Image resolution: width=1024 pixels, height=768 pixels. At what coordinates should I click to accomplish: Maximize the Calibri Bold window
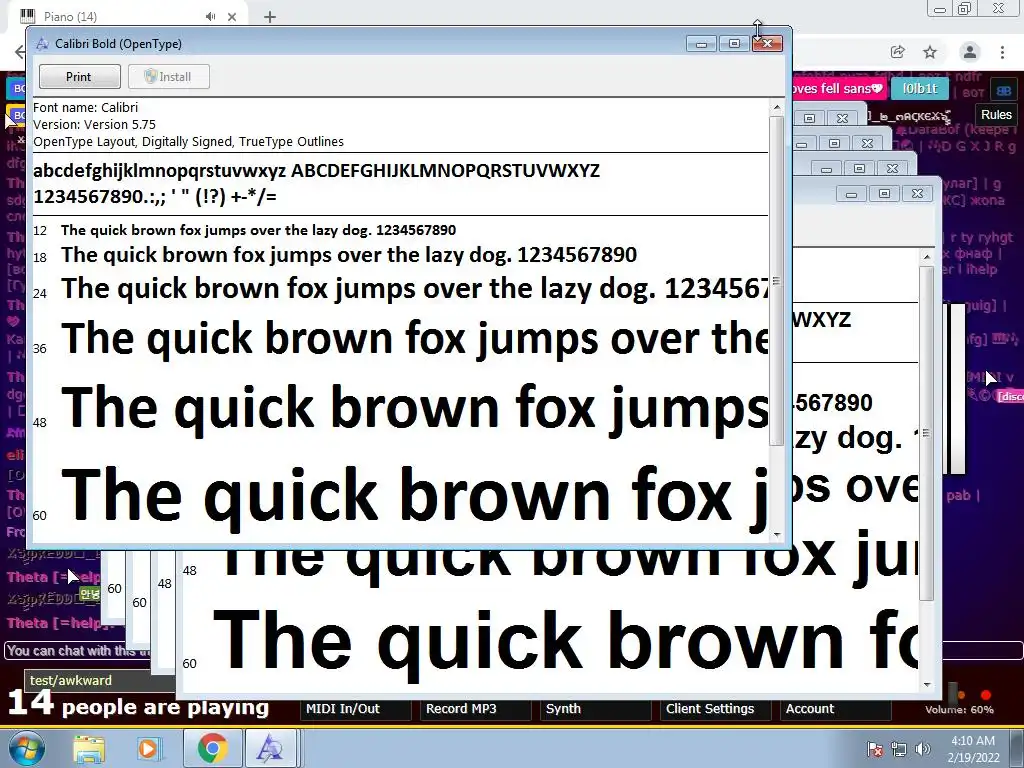735,44
